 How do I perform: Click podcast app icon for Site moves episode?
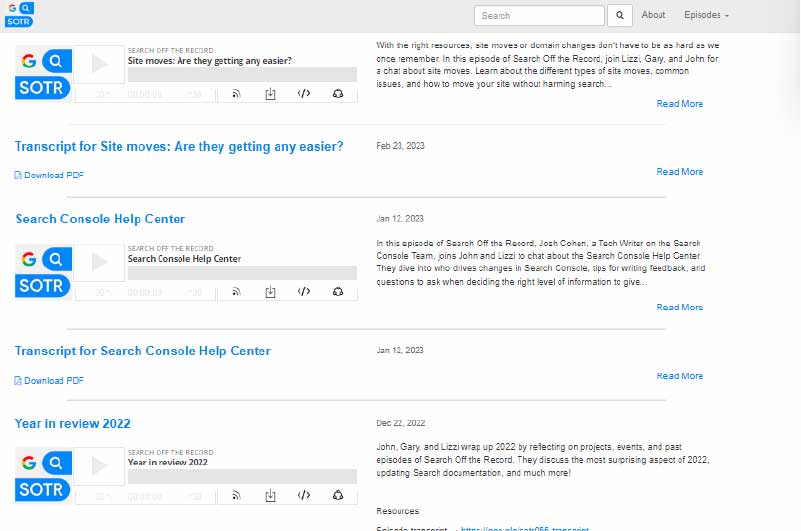338,94
